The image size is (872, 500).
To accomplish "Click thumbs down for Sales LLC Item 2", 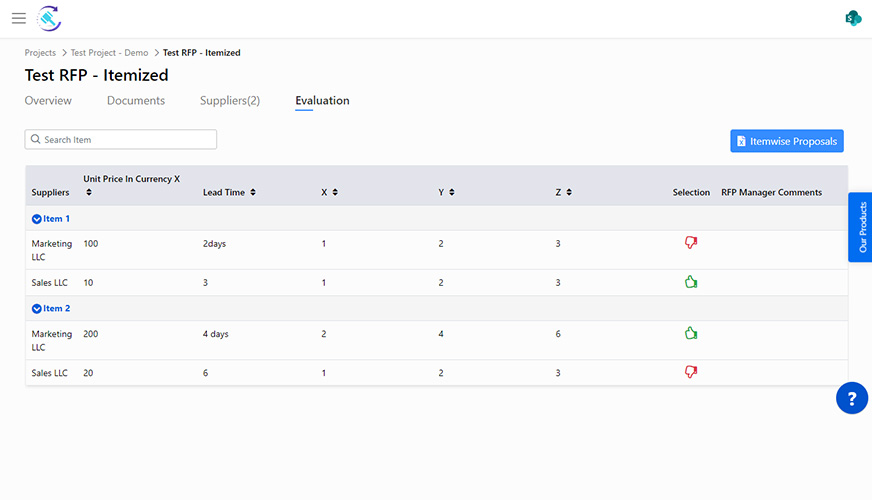I will (690, 372).
